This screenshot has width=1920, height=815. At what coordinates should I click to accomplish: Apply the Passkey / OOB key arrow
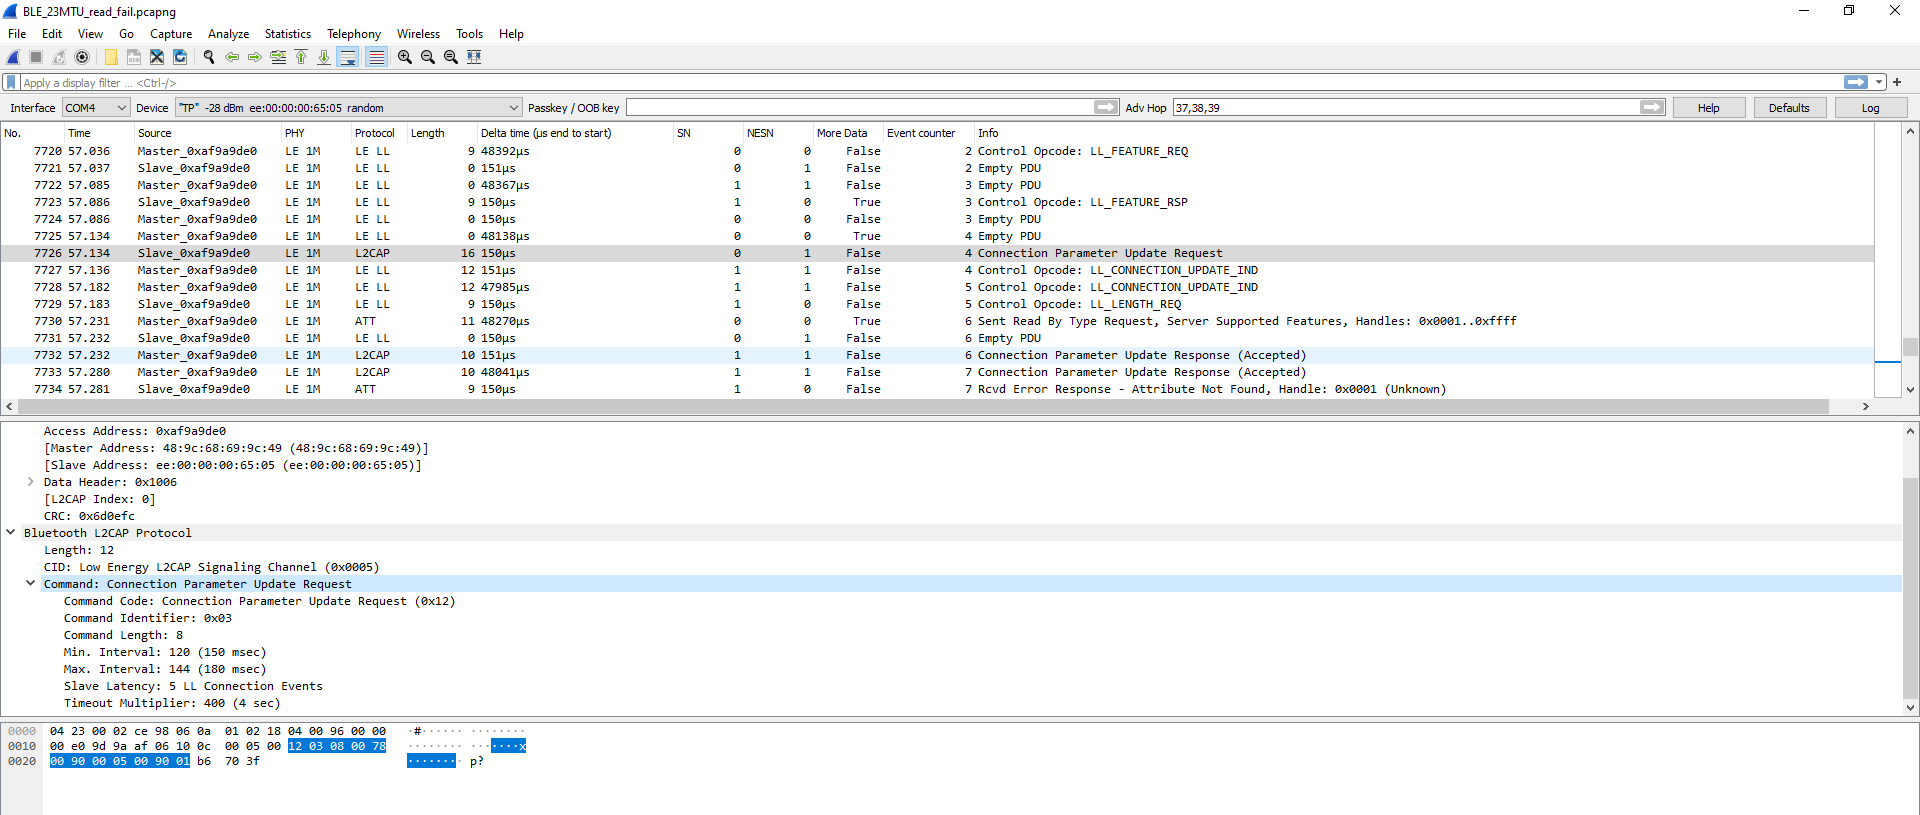point(1106,107)
